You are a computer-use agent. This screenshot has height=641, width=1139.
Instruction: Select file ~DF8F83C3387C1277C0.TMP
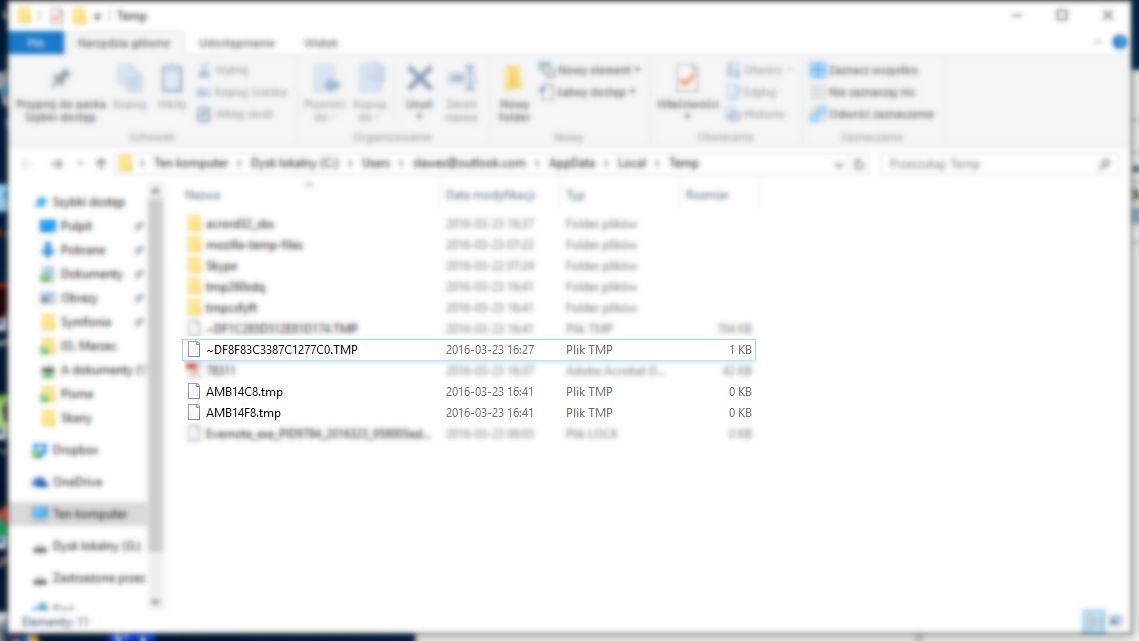[469, 350]
